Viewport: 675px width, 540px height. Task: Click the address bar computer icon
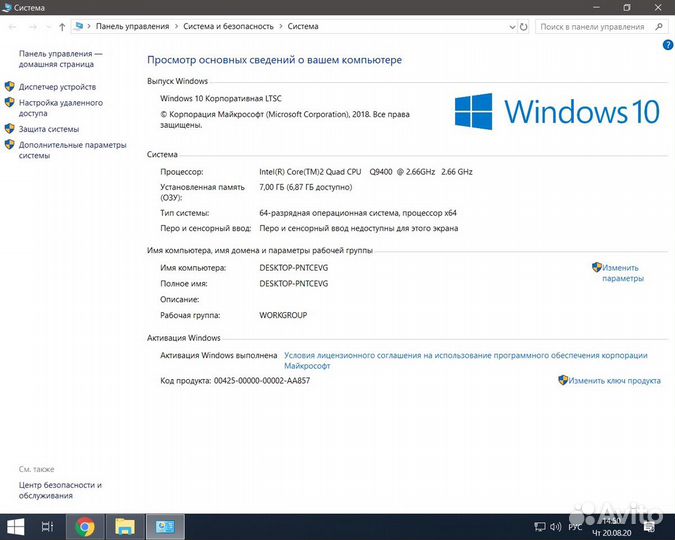pos(78,26)
